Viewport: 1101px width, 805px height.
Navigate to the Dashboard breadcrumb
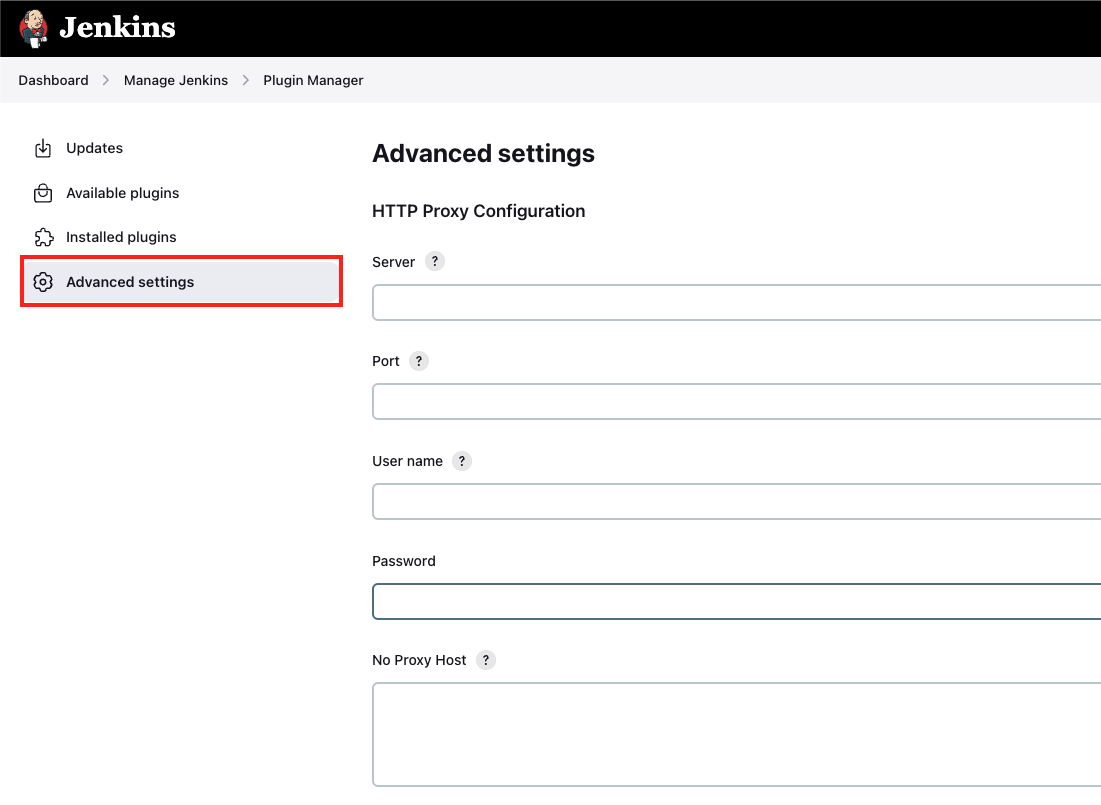pyautogui.click(x=53, y=80)
